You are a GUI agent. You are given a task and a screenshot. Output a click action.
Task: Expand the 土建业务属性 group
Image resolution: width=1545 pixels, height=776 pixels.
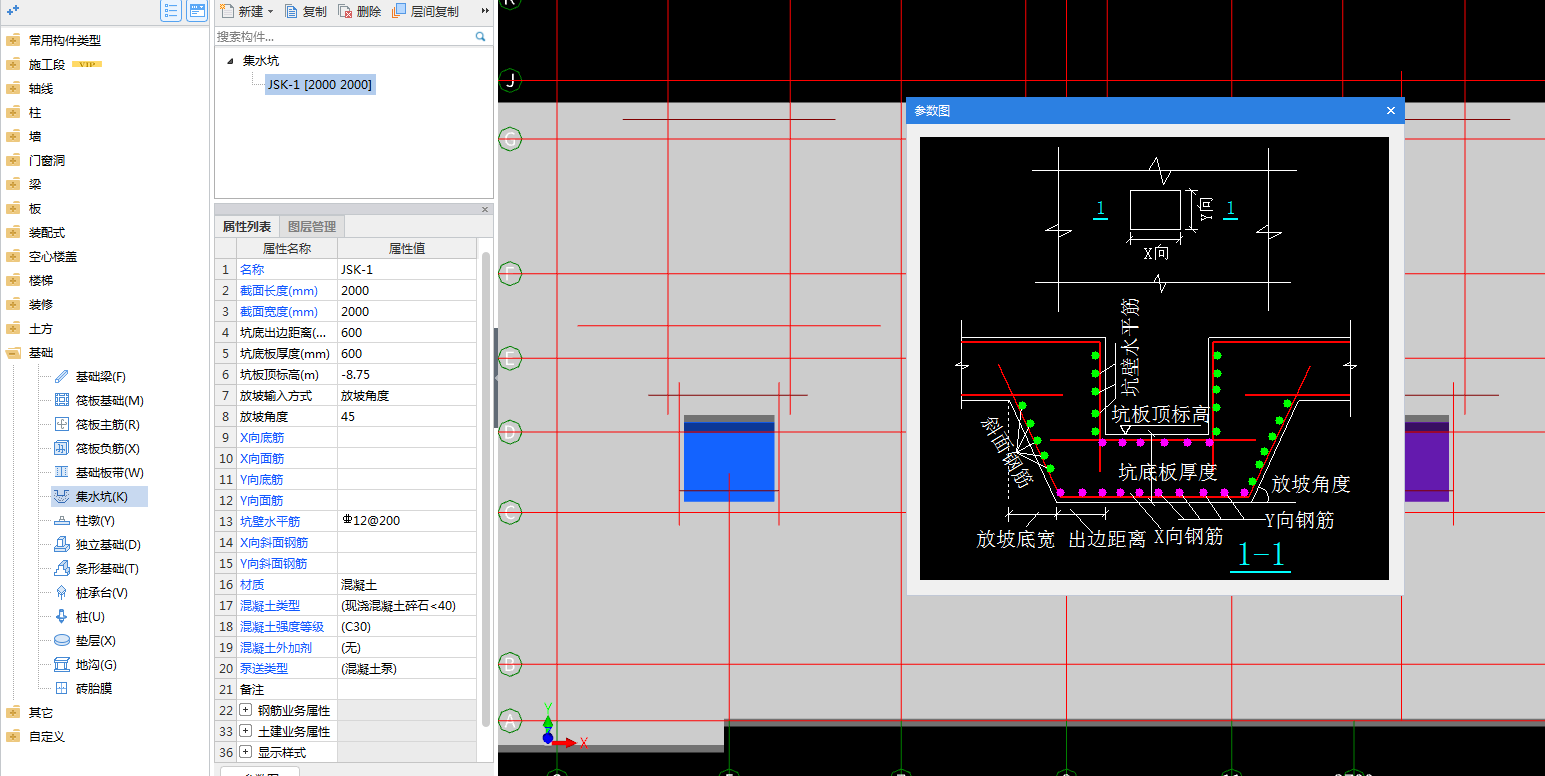click(245, 731)
